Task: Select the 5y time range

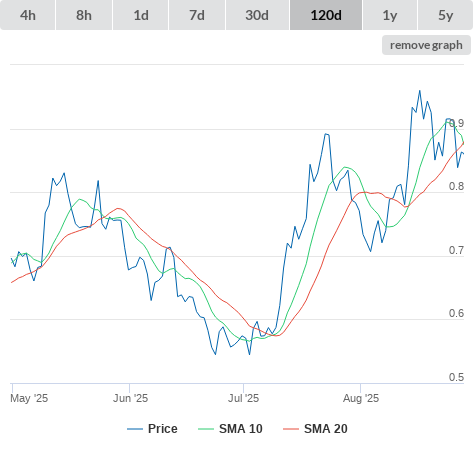Action: click(446, 15)
